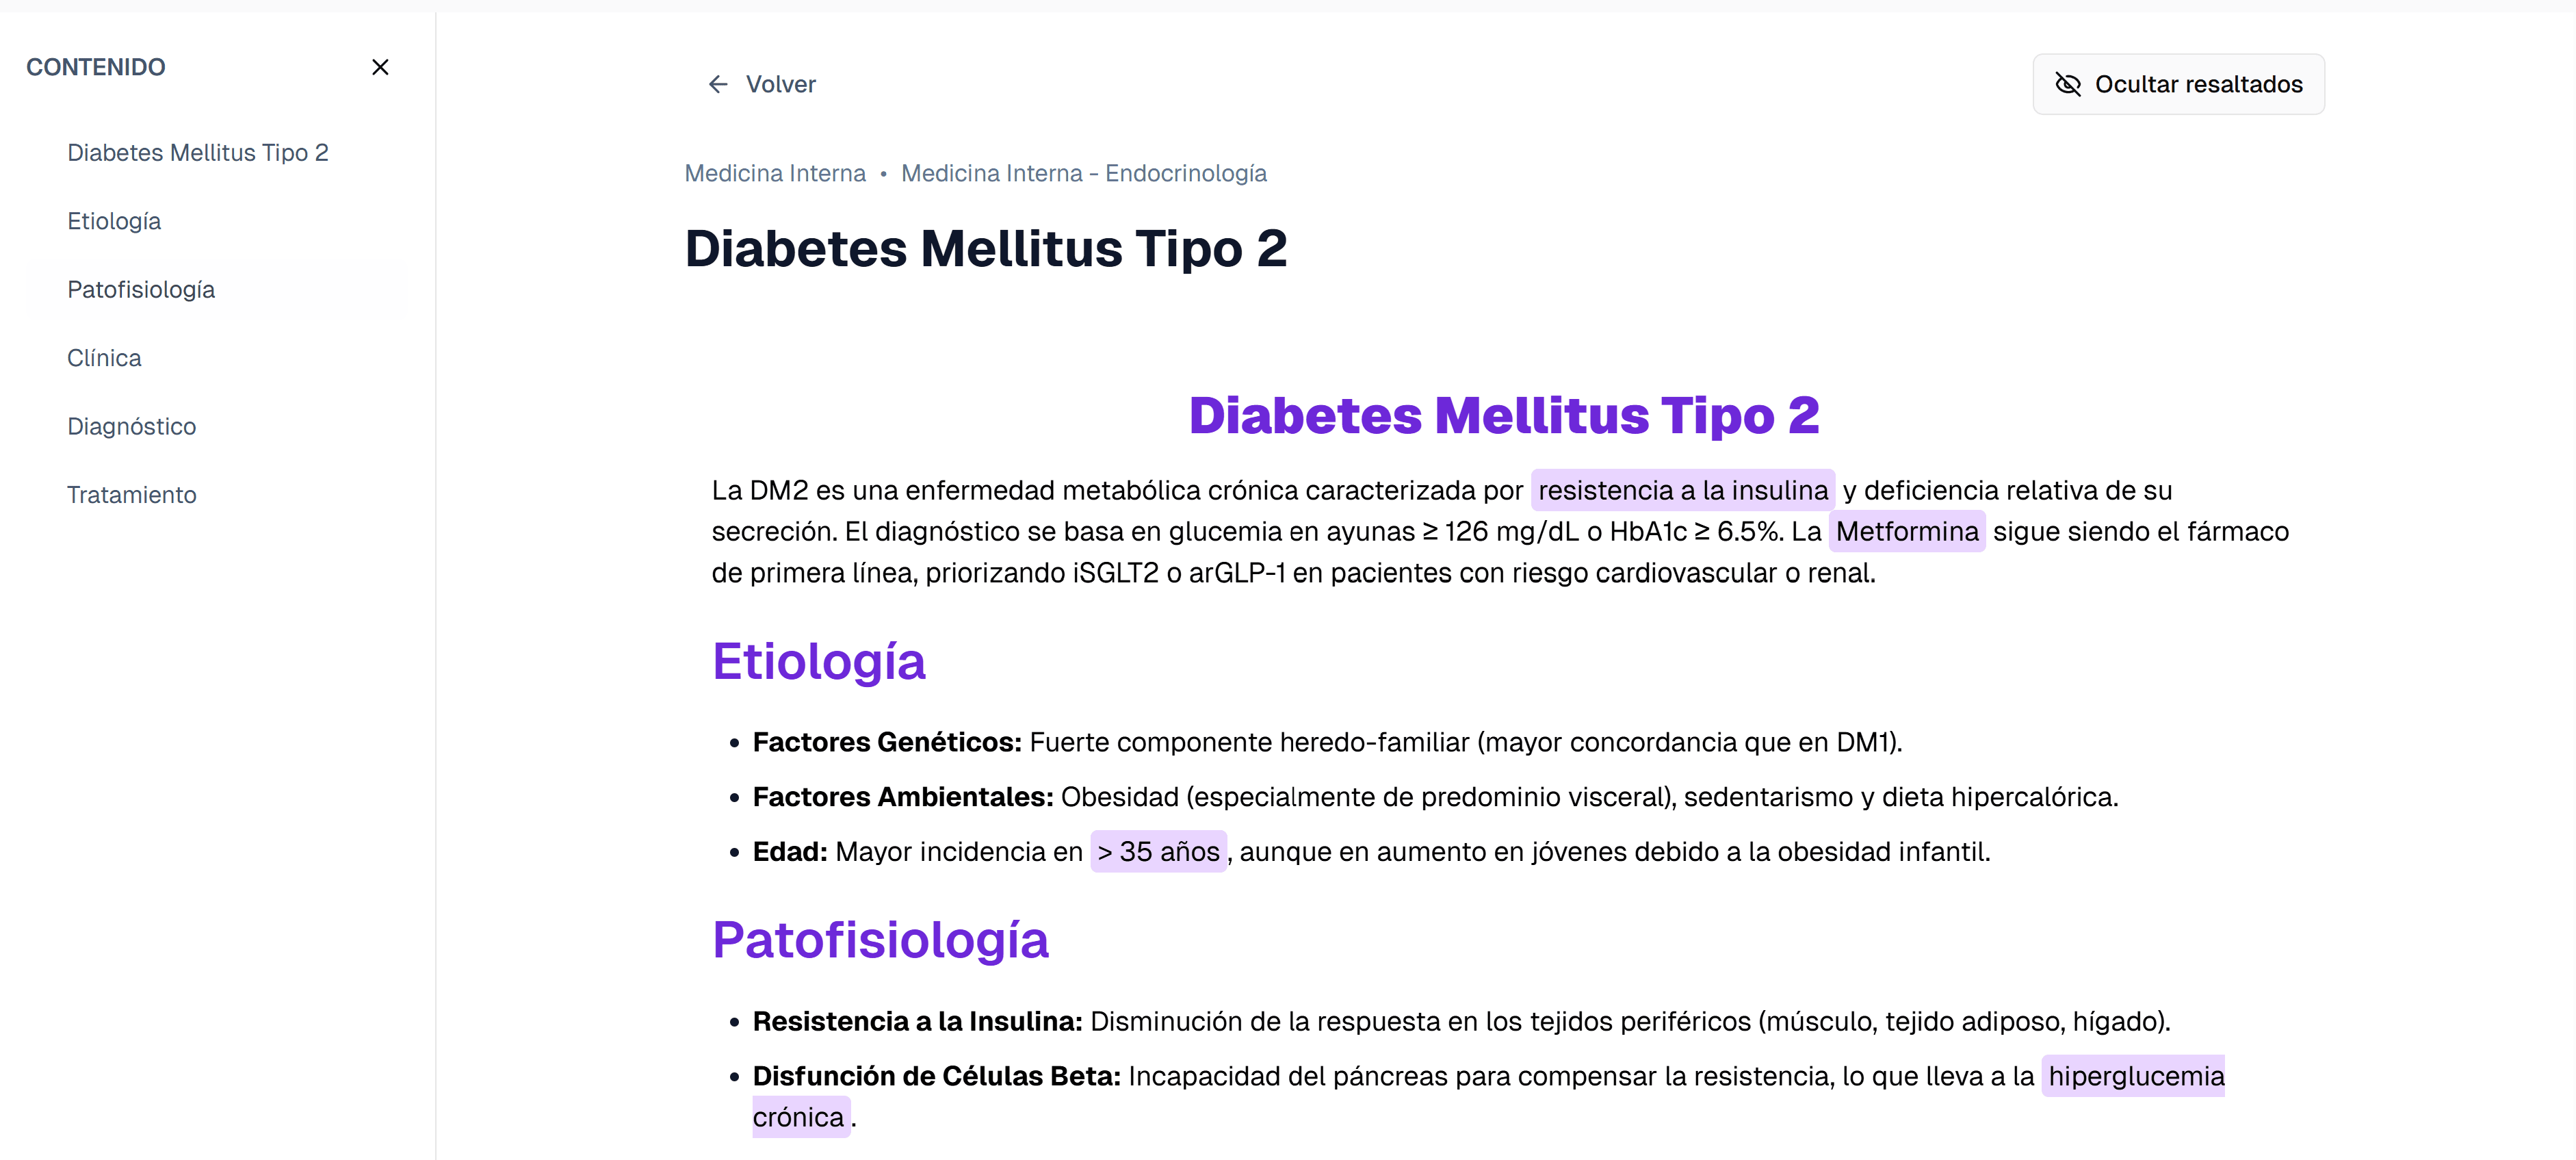
Task: Click the purple Patofisiología heading in article
Action: coord(880,939)
